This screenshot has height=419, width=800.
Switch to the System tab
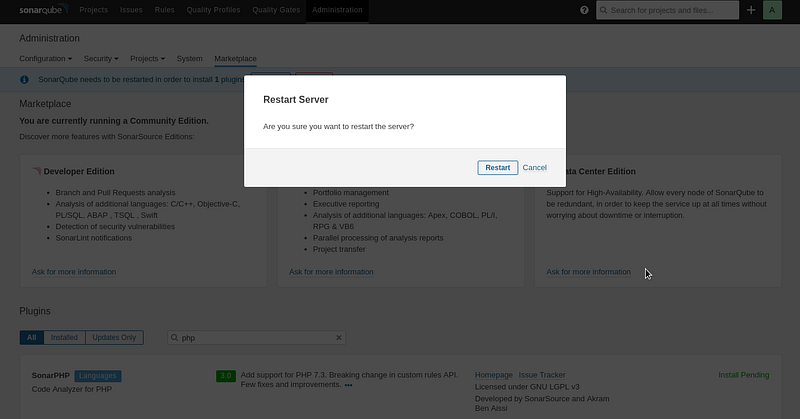[189, 59]
